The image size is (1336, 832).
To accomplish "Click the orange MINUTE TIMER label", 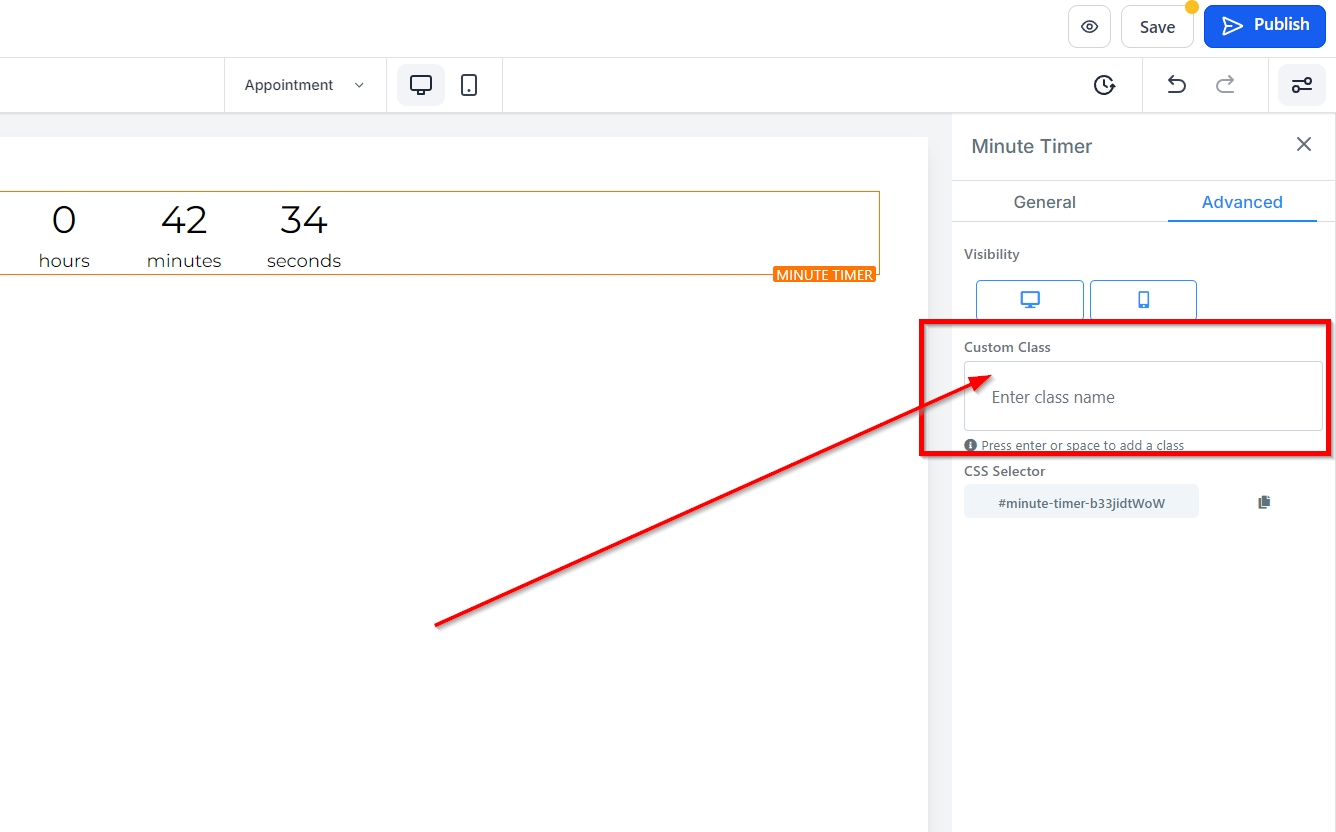I will pos(824,275).
